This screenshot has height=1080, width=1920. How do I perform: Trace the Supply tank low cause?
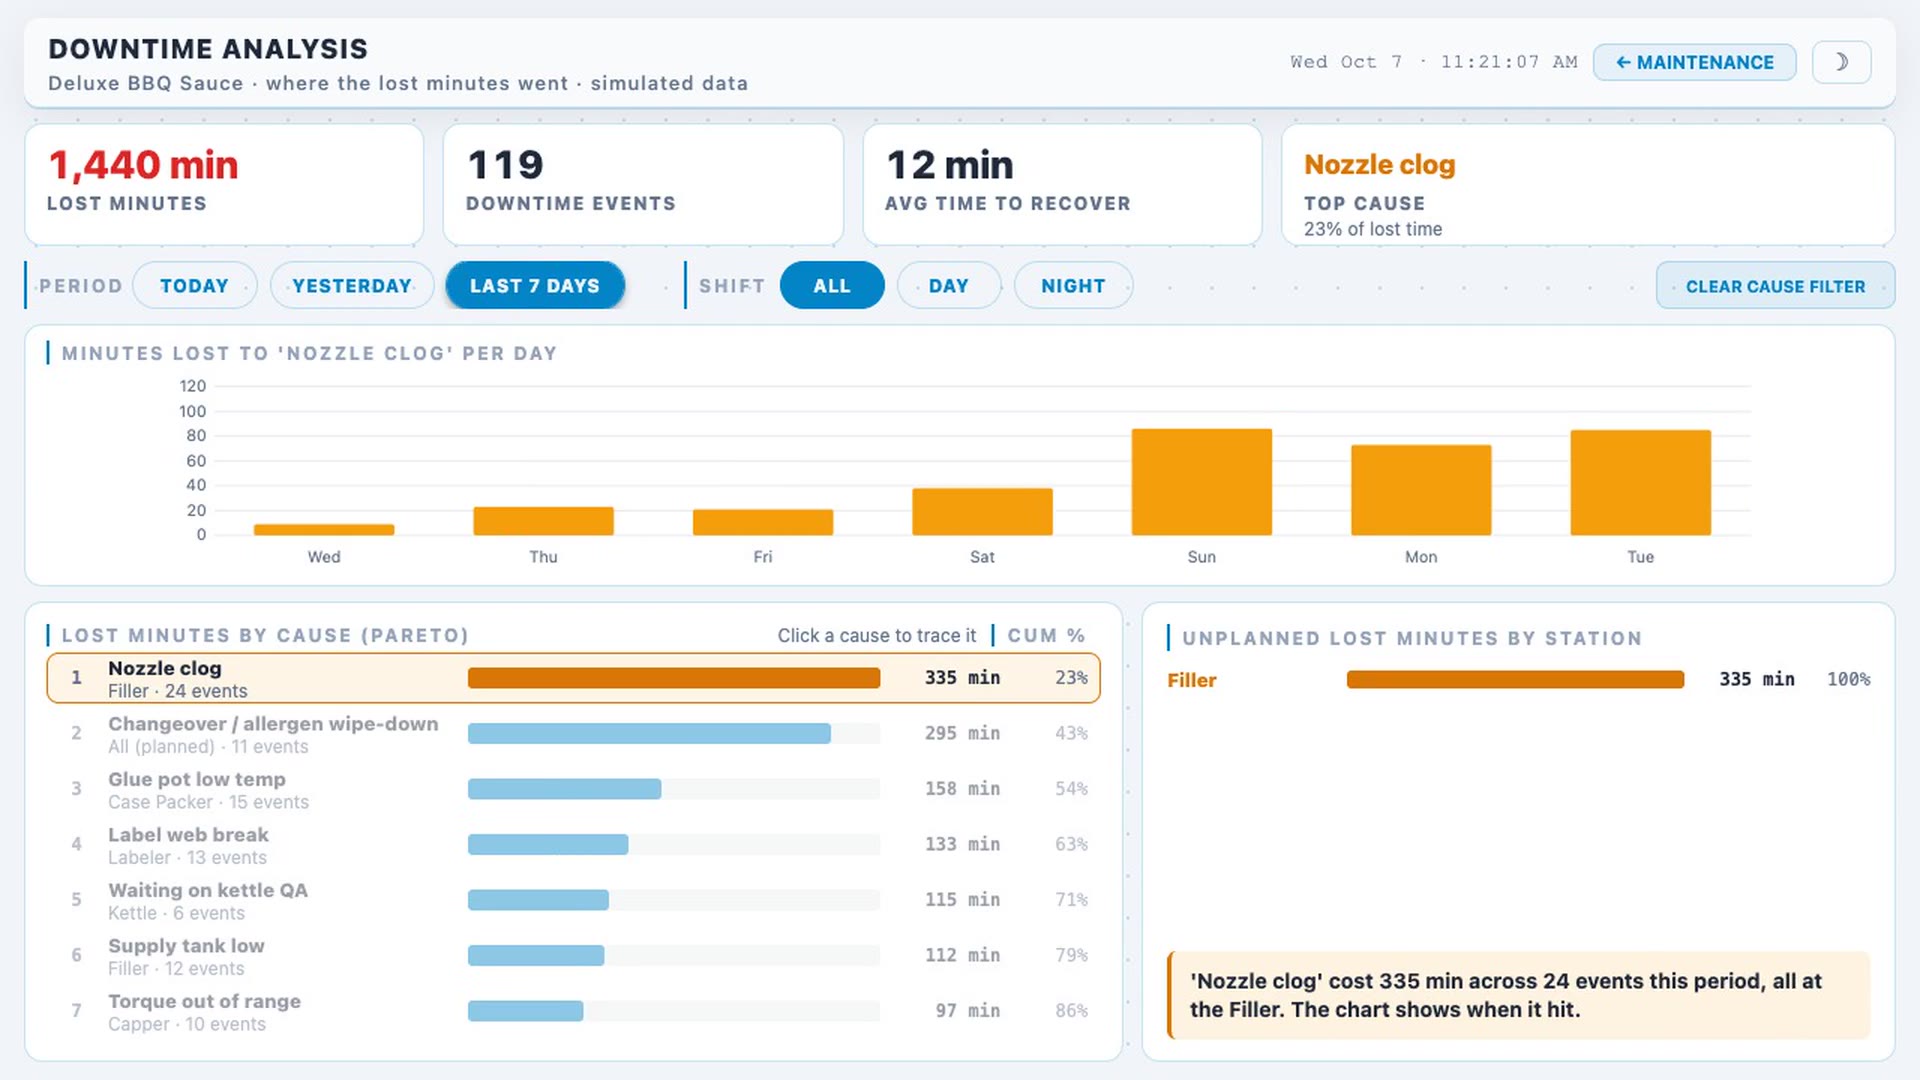click(x=573, y=956)
